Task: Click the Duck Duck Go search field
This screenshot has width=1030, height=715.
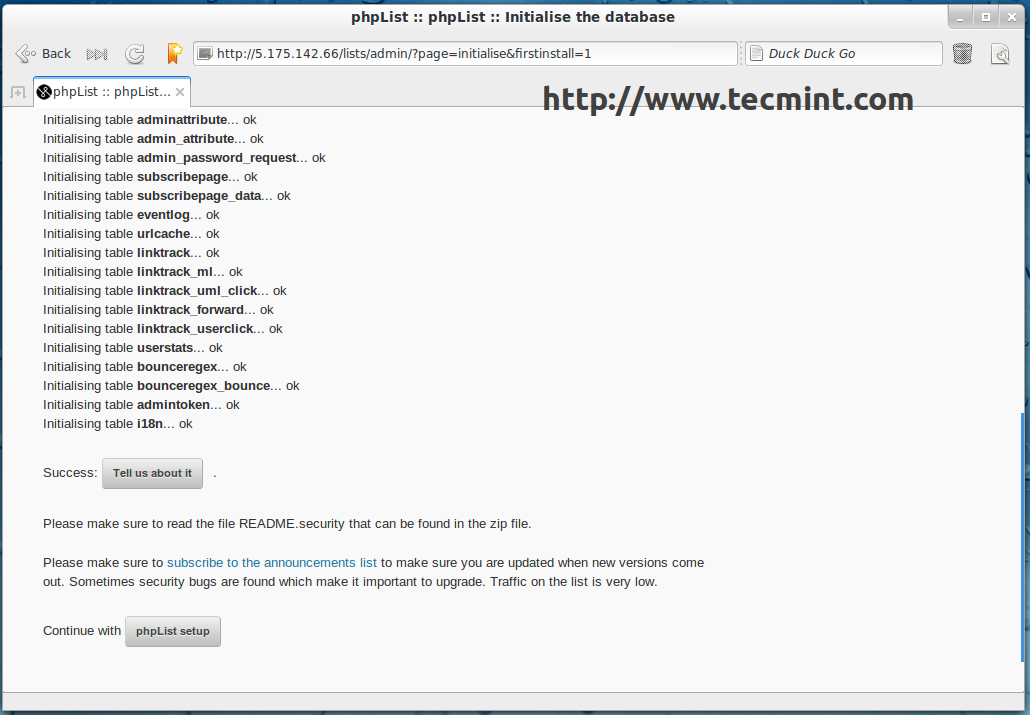Action: pyautogui.click(x=843, y=54)
